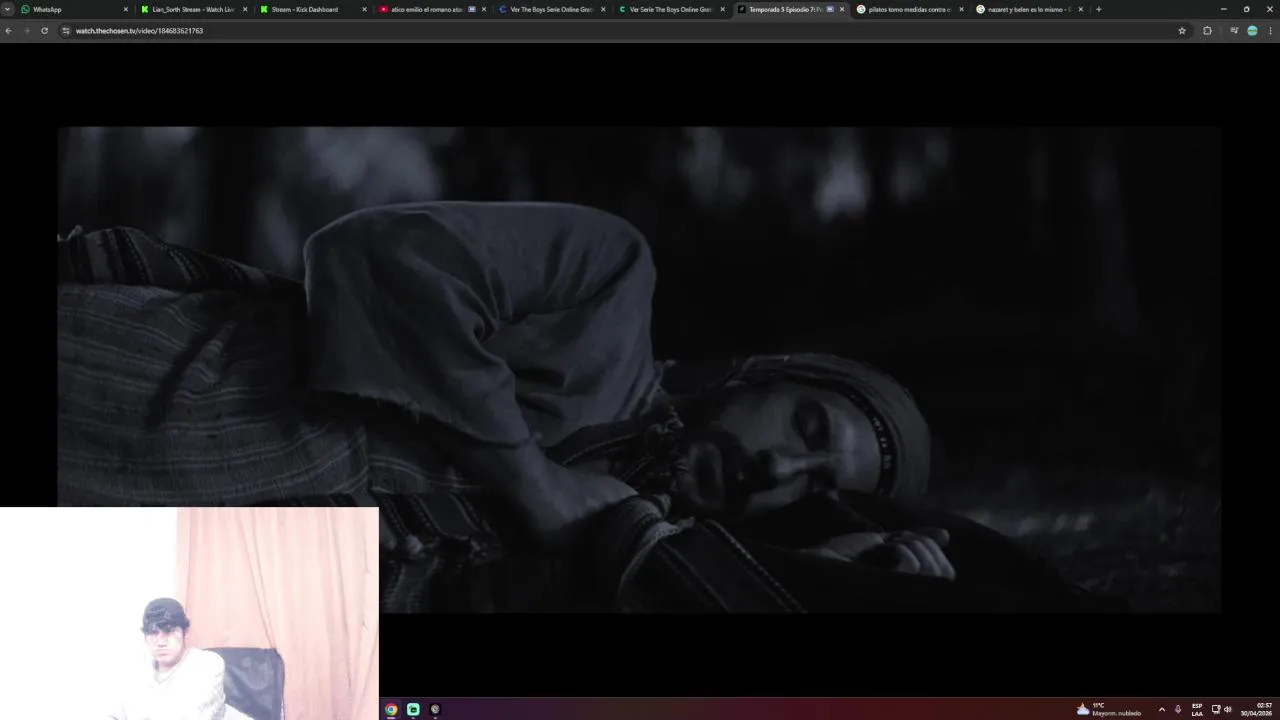
Task: Close the 'atico emilio el romano' tab
Action: point(484,9)
